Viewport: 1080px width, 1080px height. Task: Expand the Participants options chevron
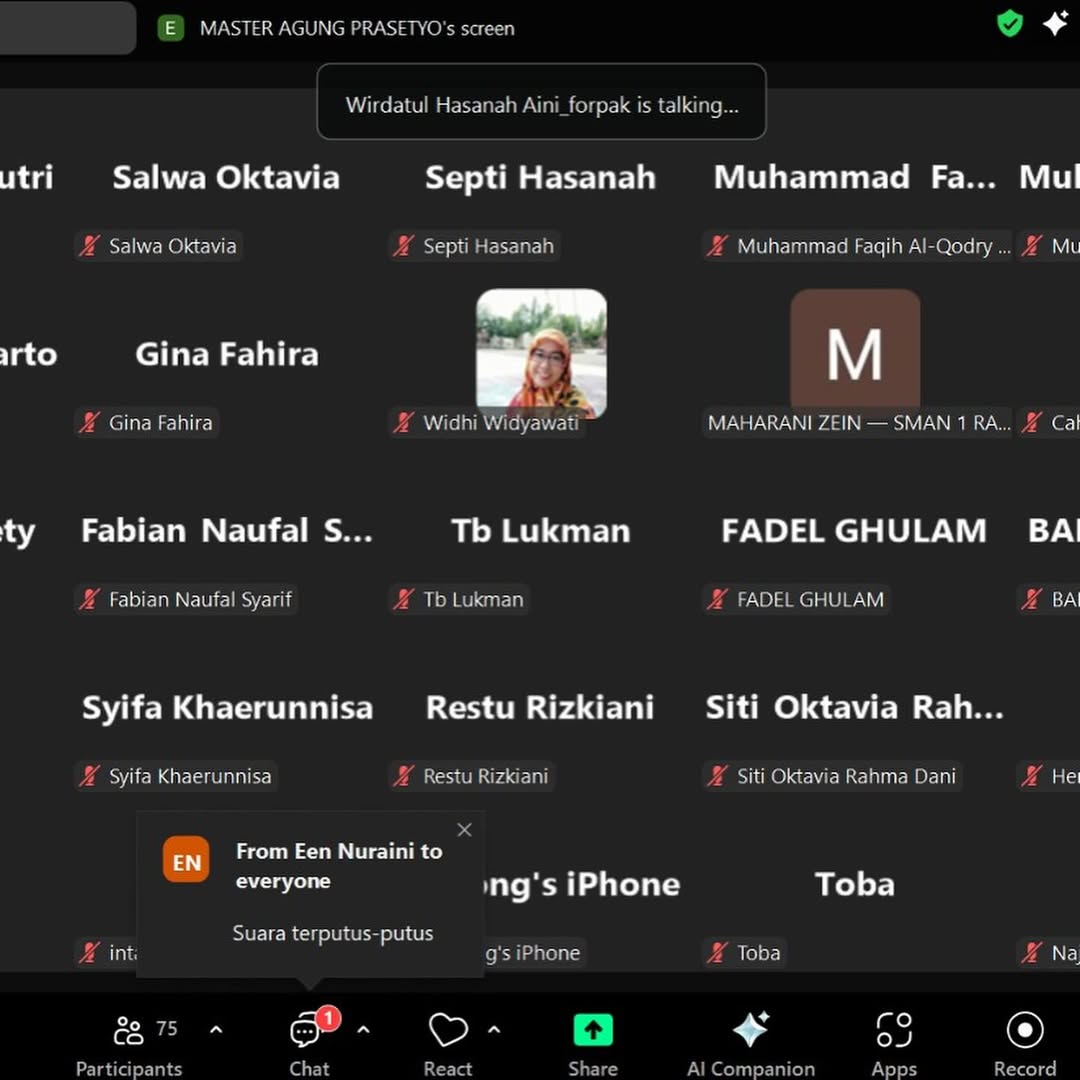216,1030
